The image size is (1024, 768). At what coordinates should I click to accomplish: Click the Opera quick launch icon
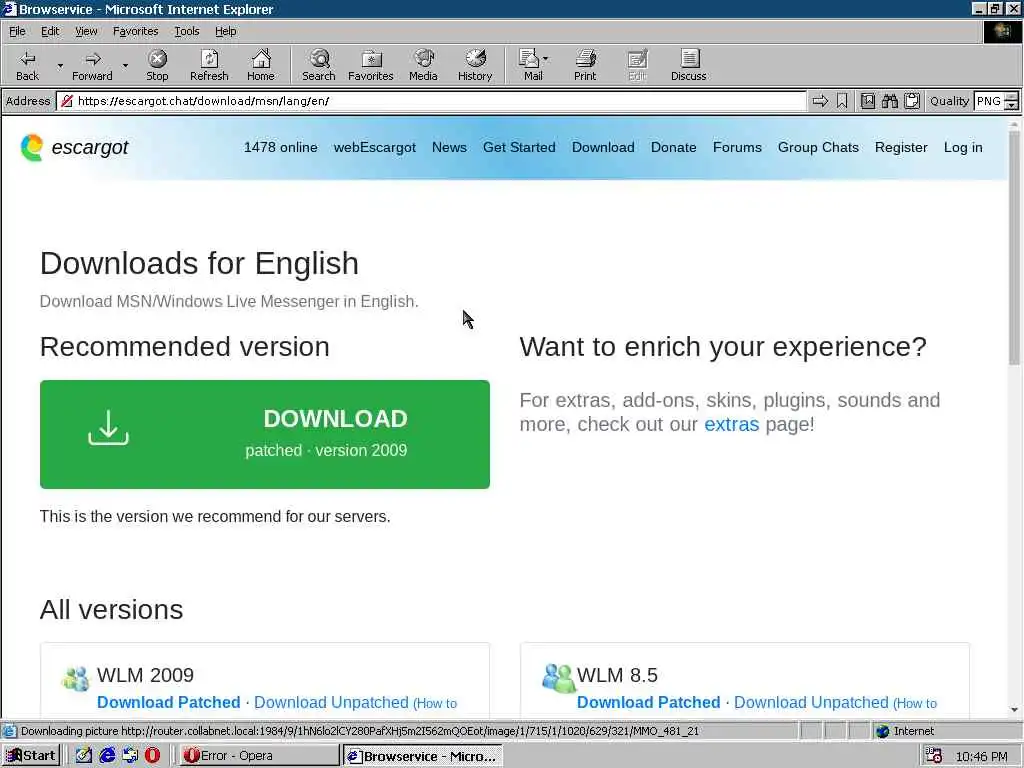tap(152, 756)
